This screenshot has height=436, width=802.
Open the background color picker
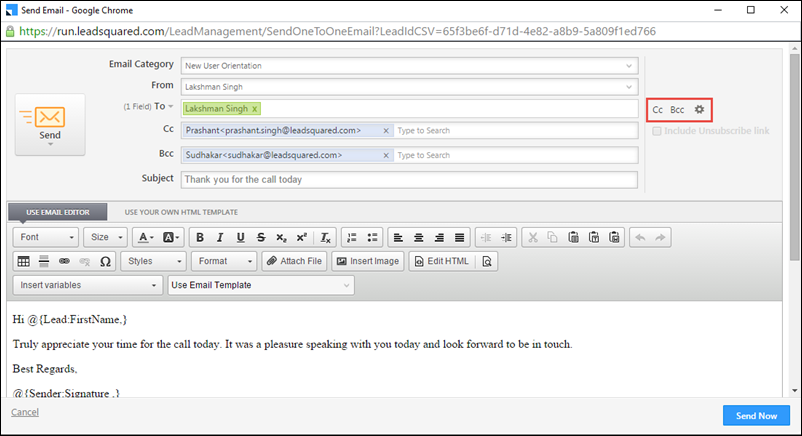coord(171,237)
